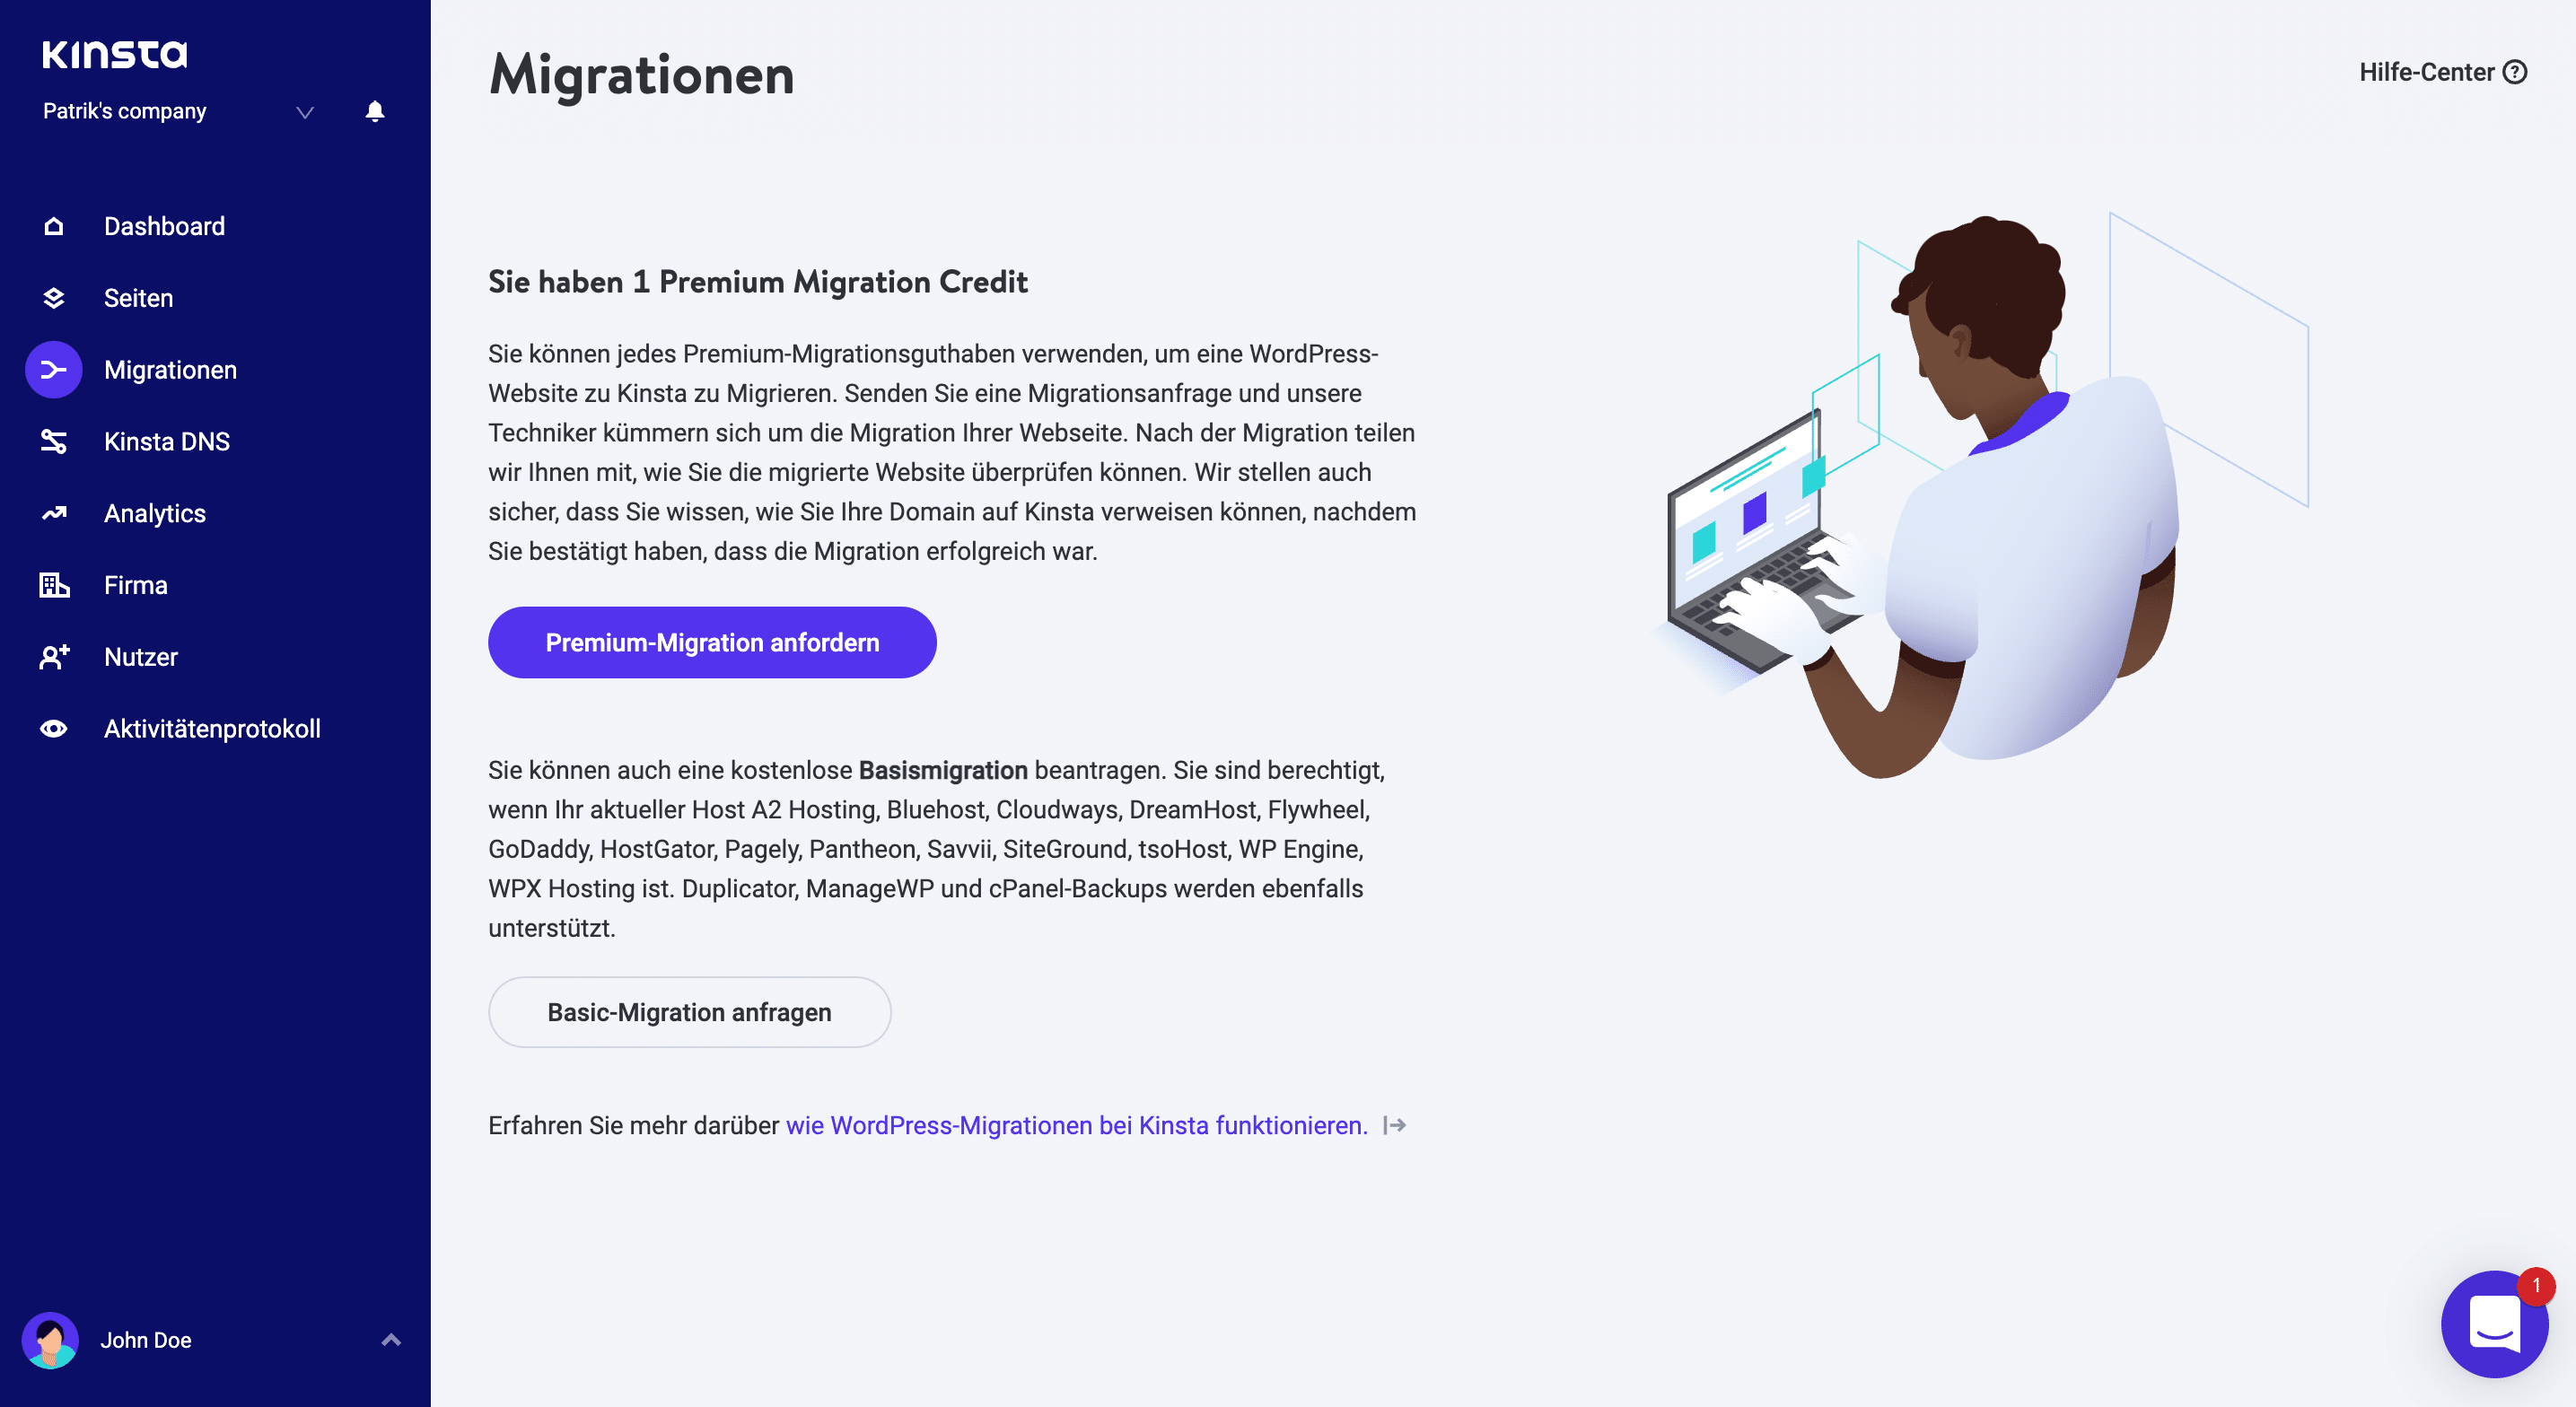Click the Kinsta DNS sidebar icon
This screenshot has height=1407, width=2576.
pyautogui.click(x=50, y=440)
